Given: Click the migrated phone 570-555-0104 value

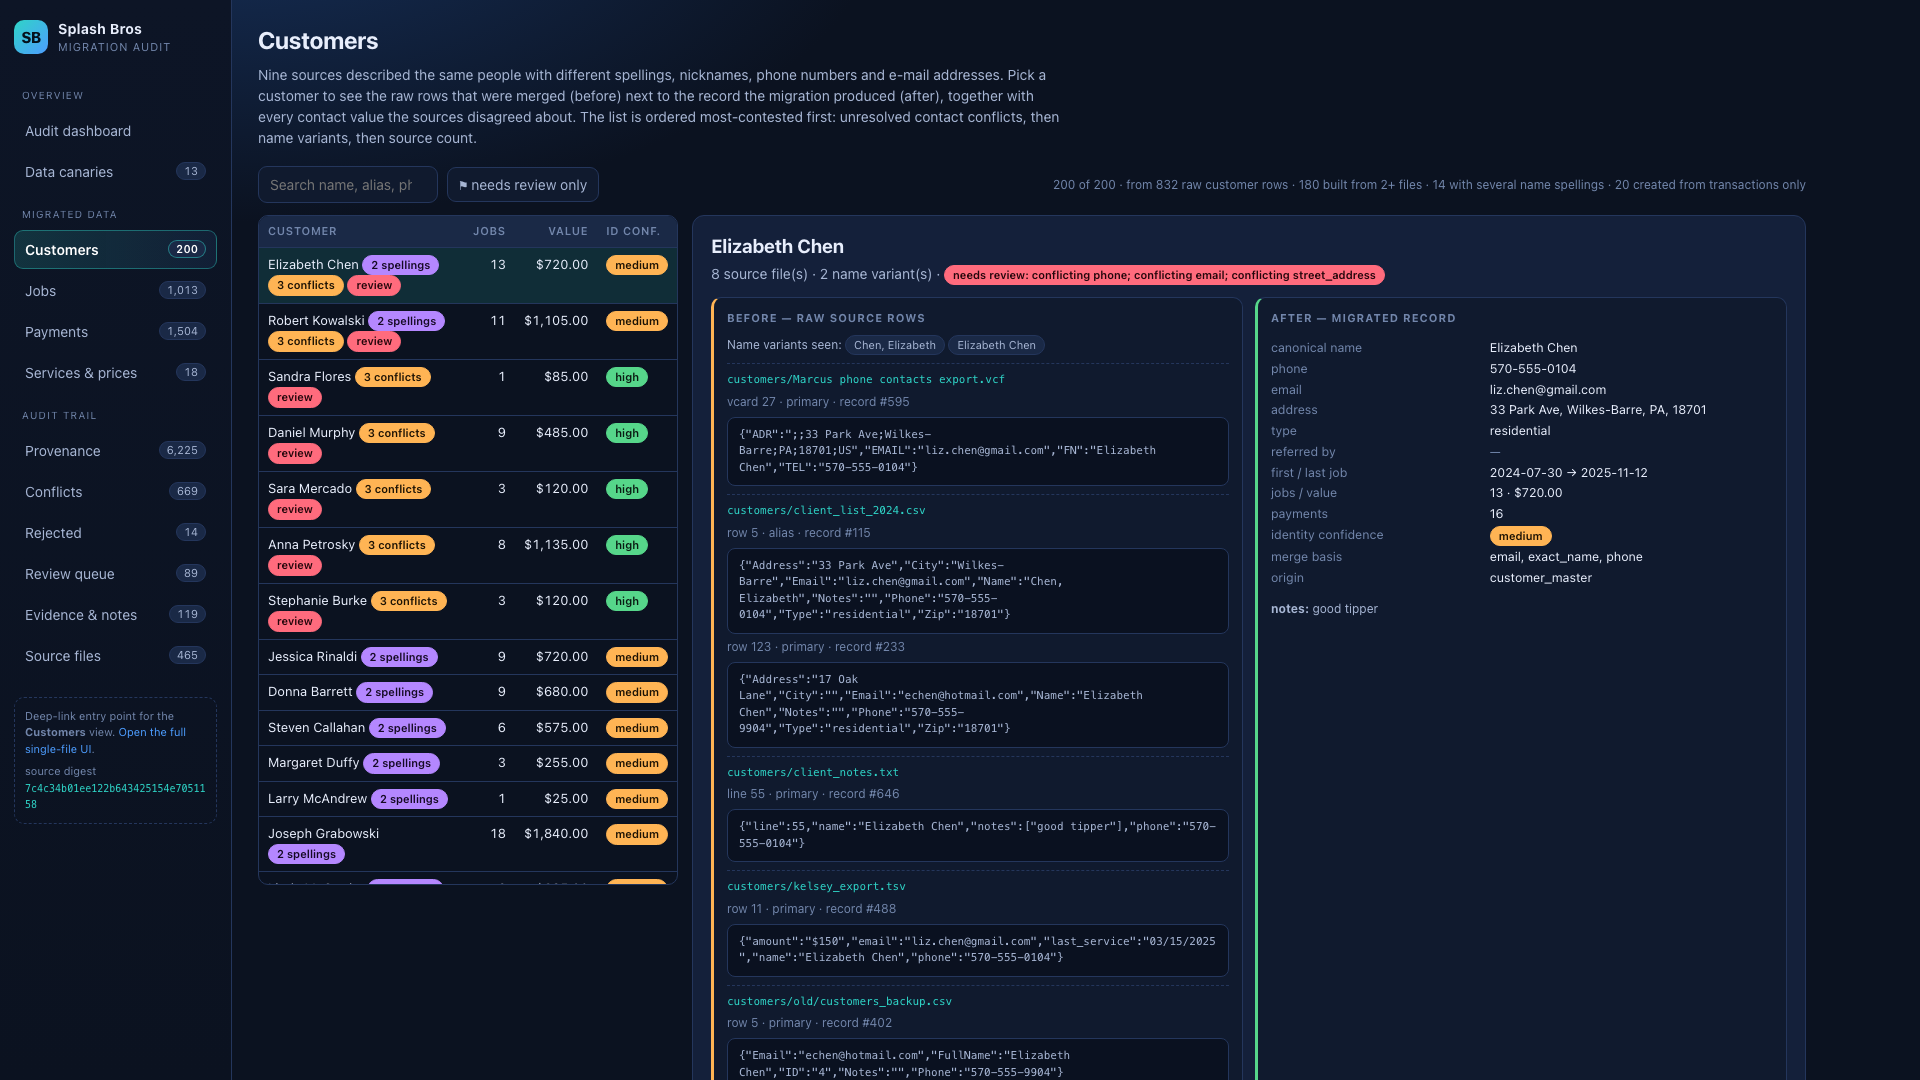Looking at the screenshot, I should coord(1533,369).
